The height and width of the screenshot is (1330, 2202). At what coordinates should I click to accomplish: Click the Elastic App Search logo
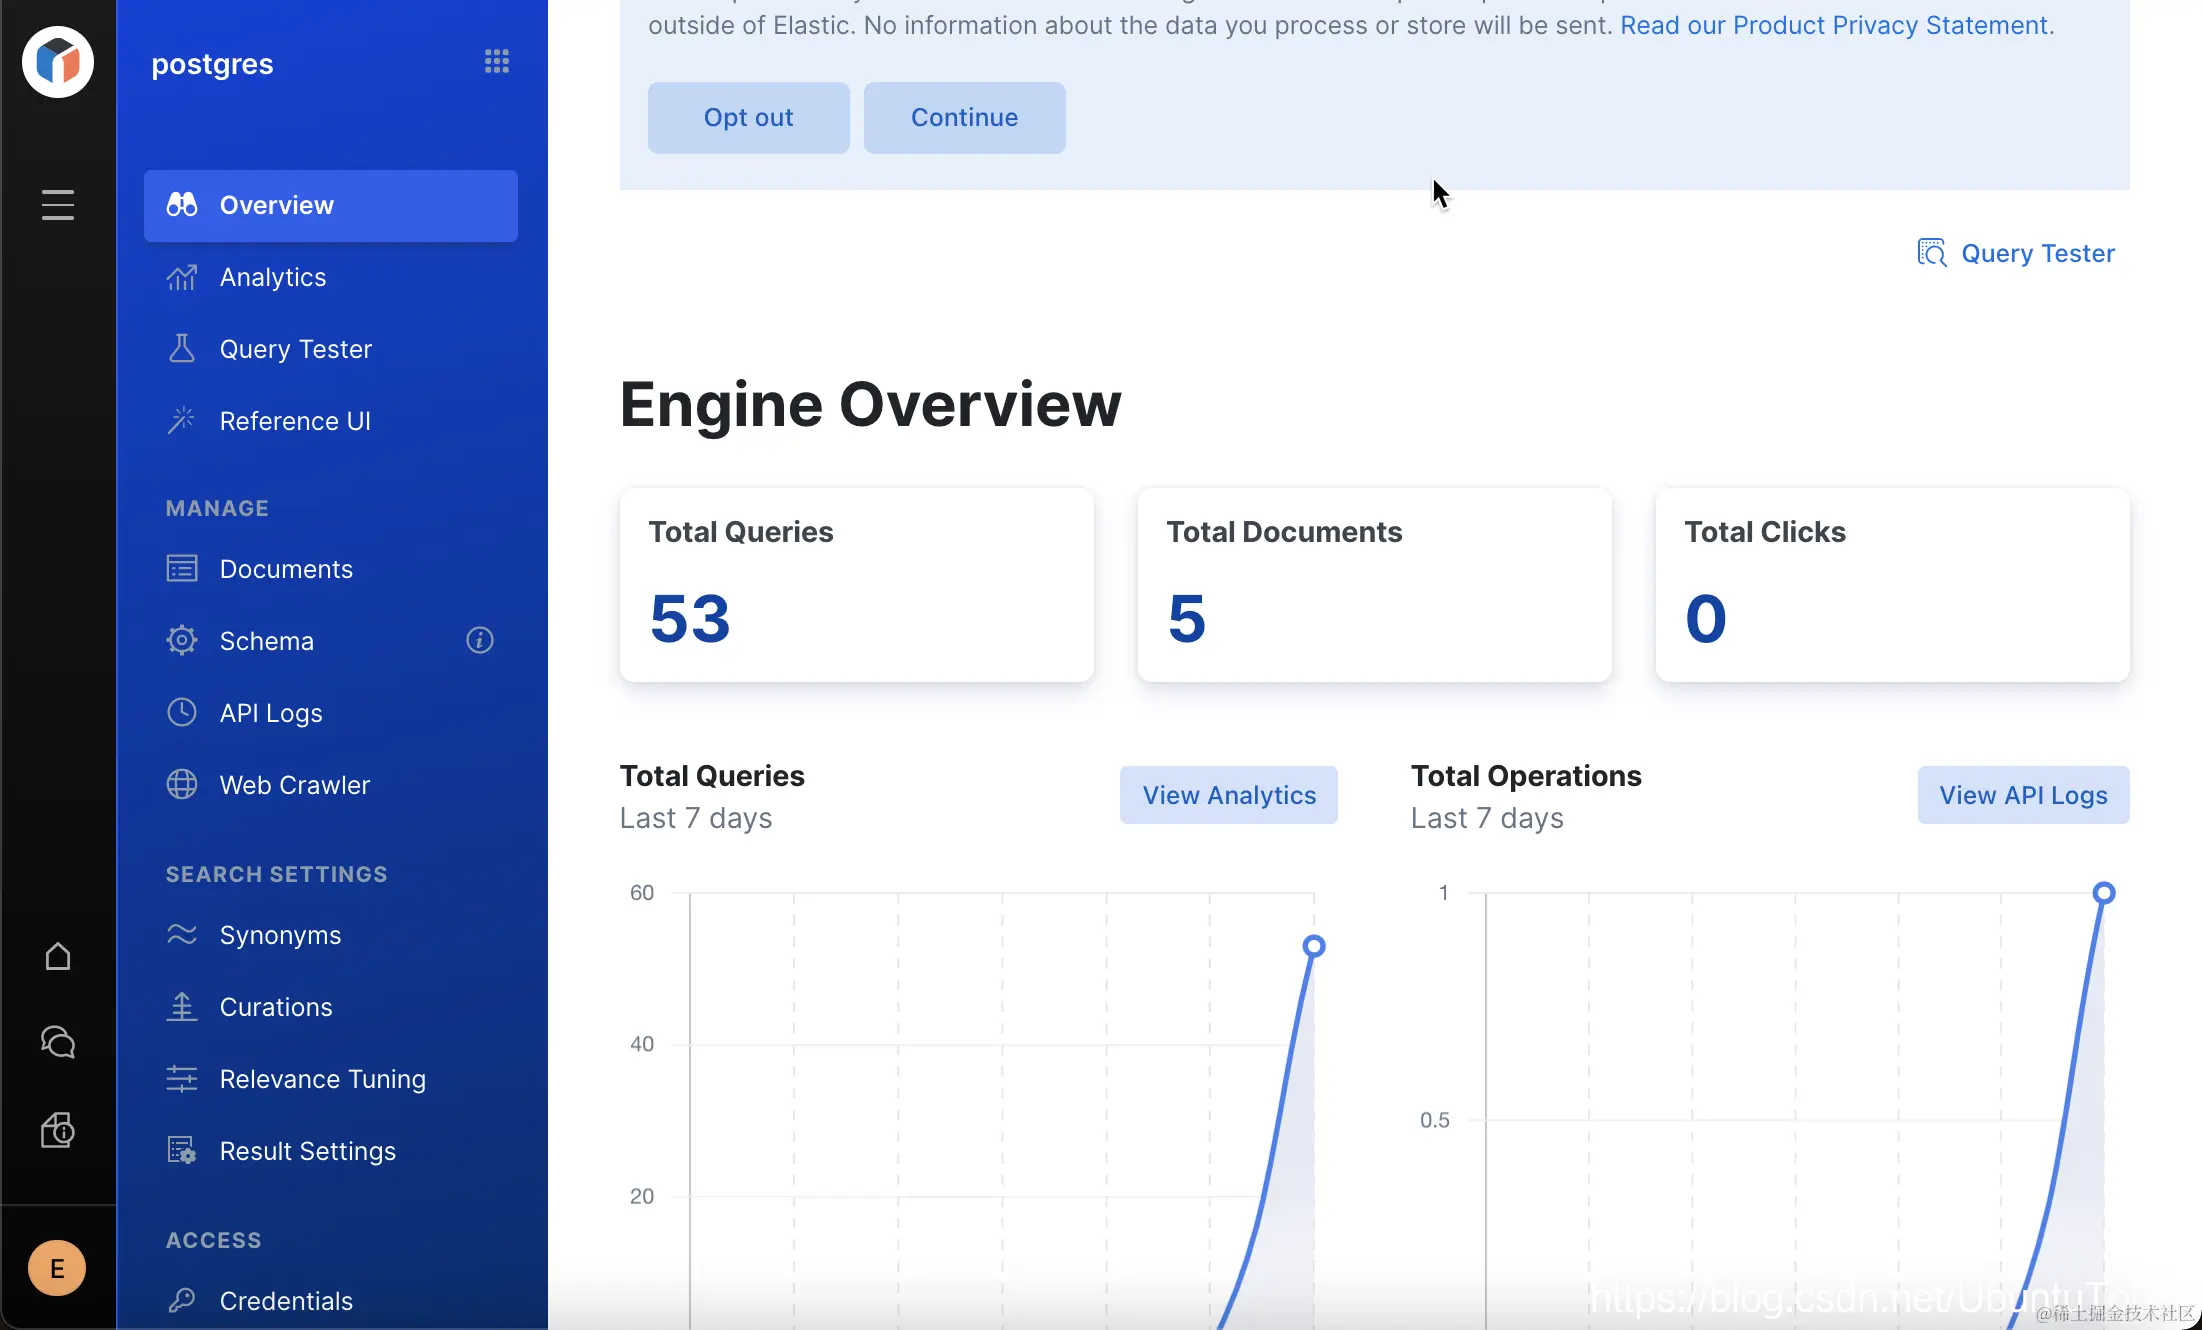(58, 62)
